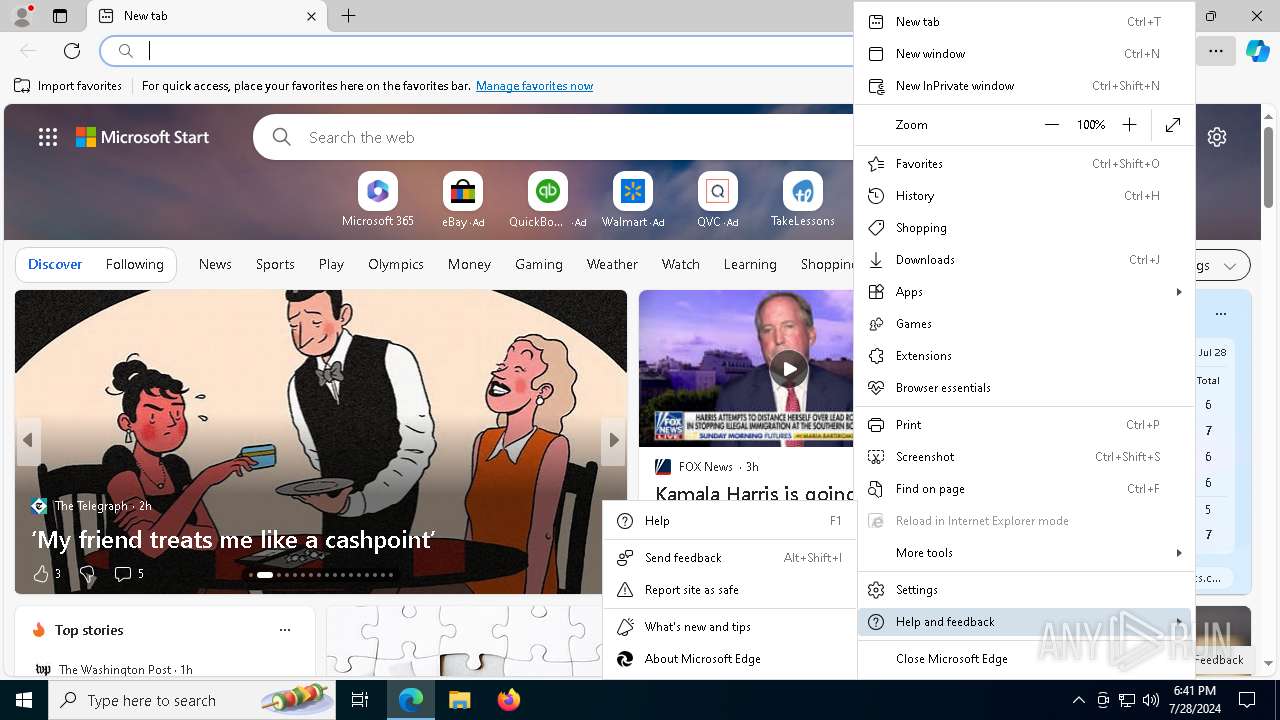
Task: Open Browser essentials menu item
Action: tap(1025, 388)
